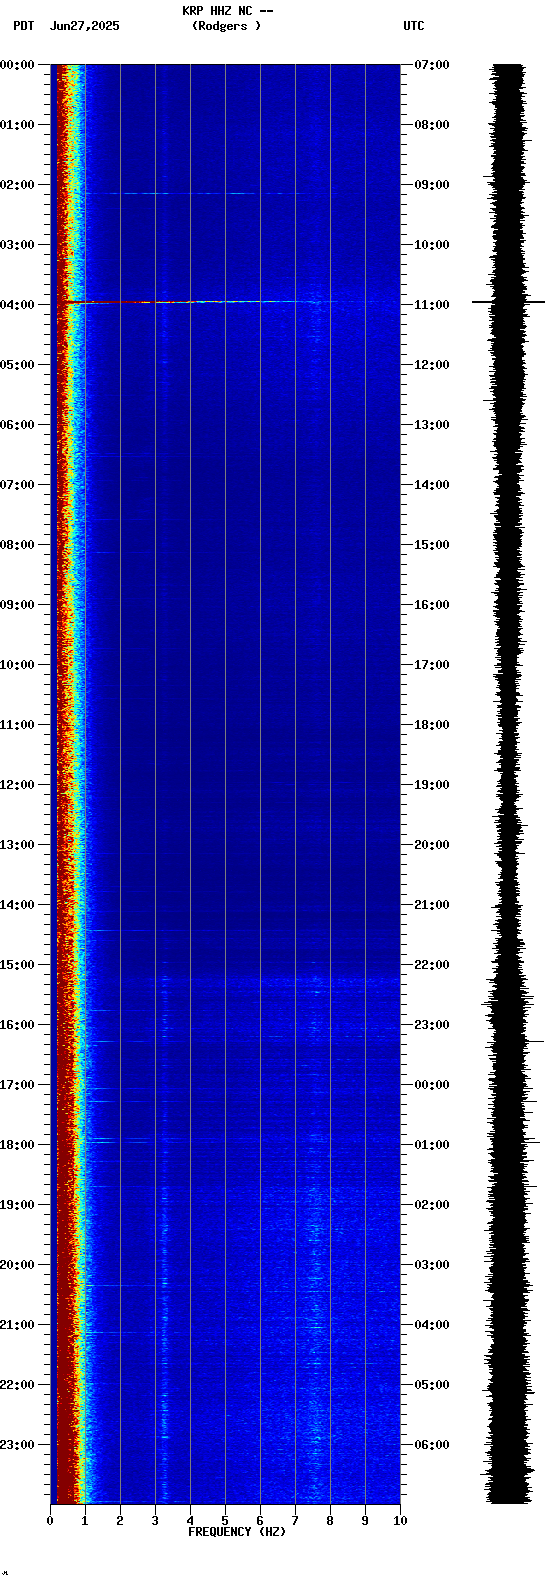Click the UTC time label '06:00'

[432, 1445]
